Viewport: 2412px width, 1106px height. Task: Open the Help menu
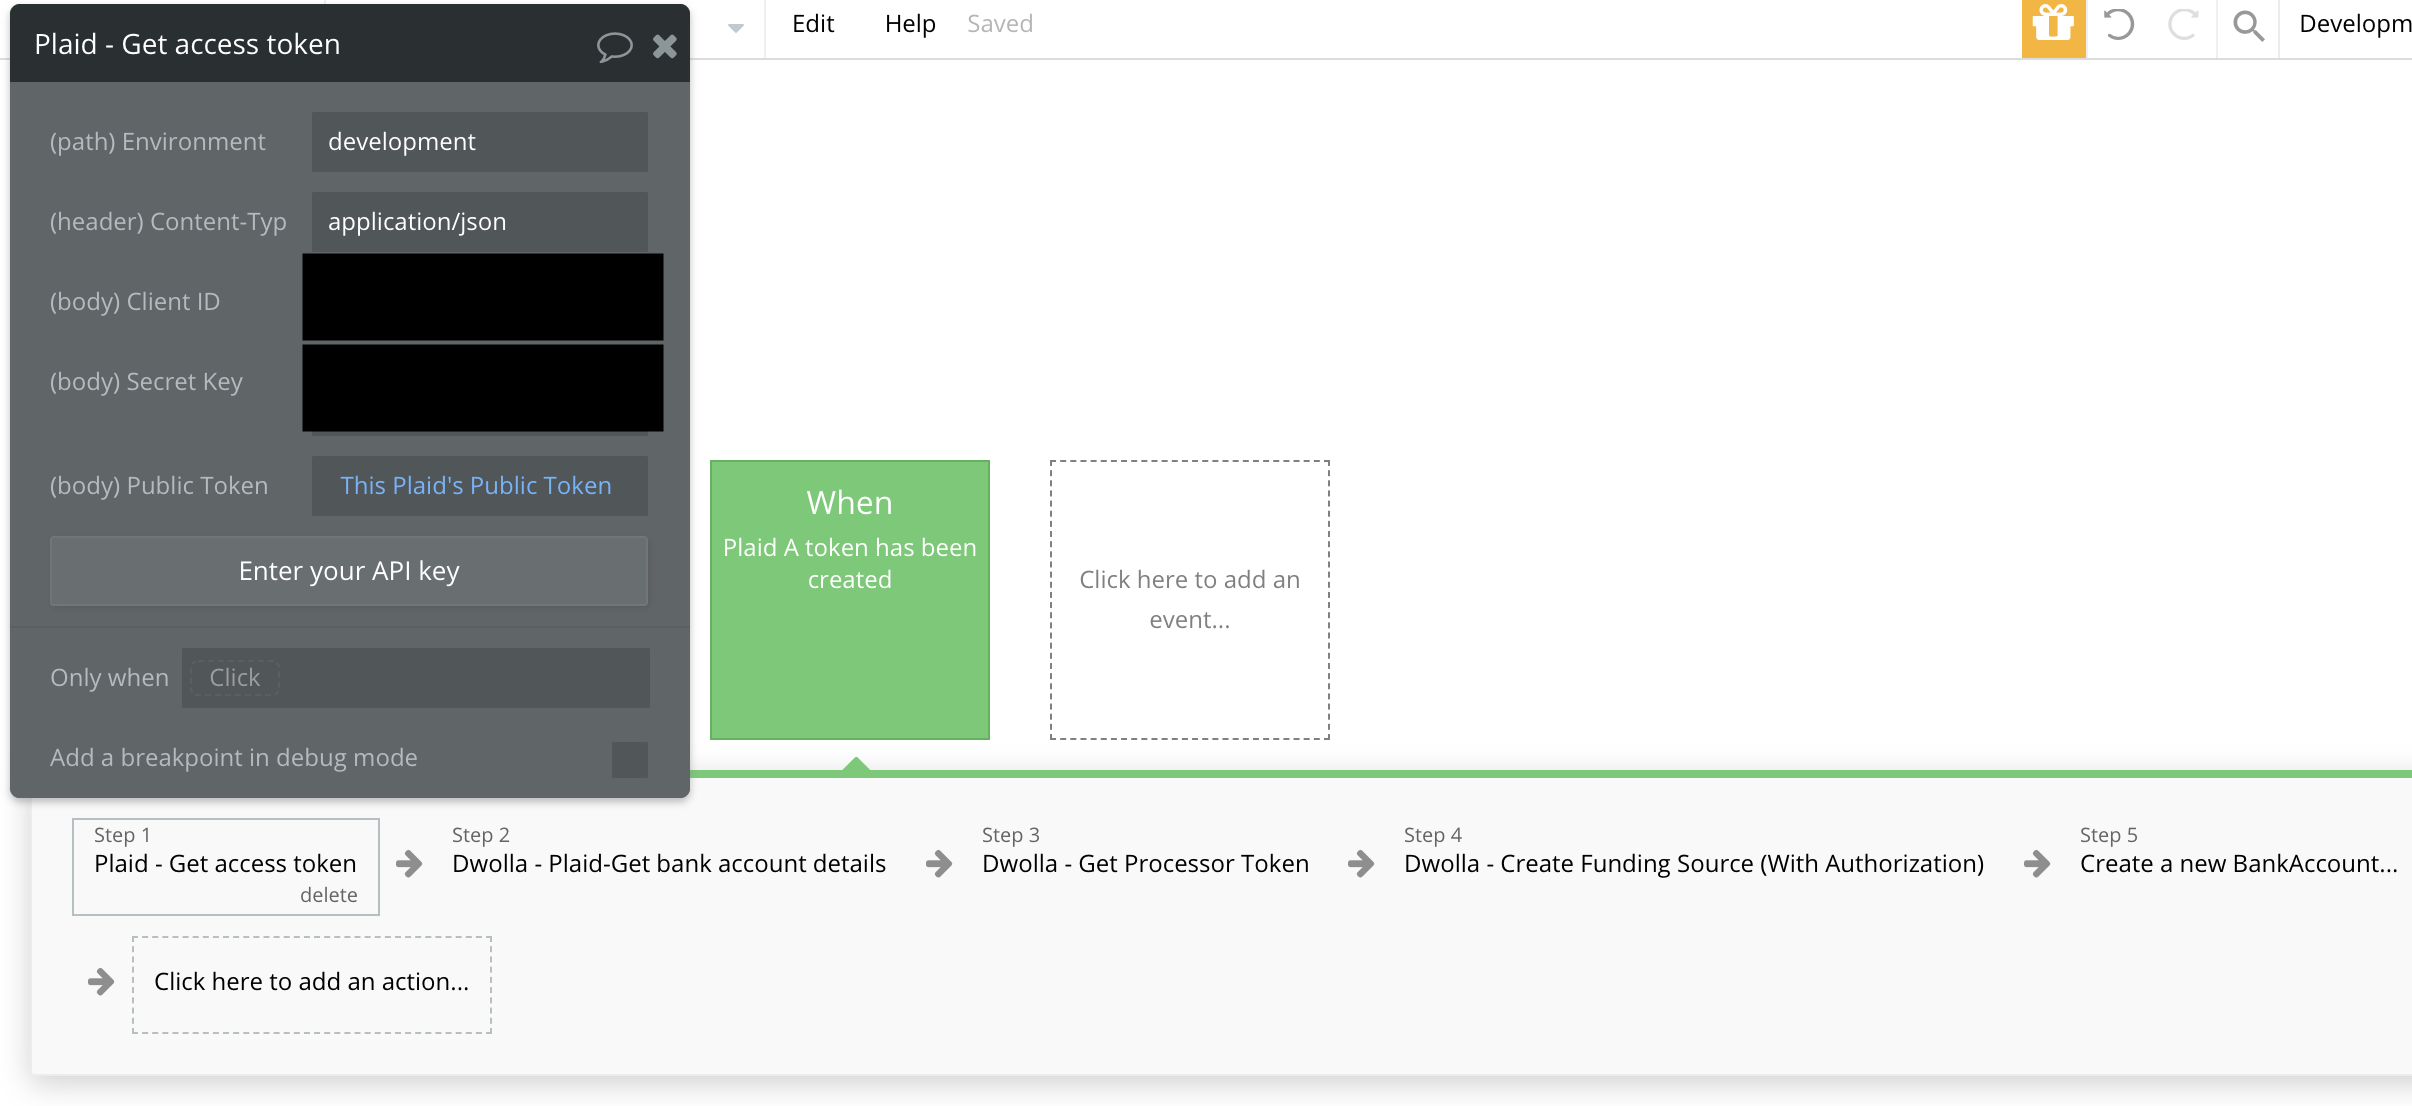pos(910,24)
